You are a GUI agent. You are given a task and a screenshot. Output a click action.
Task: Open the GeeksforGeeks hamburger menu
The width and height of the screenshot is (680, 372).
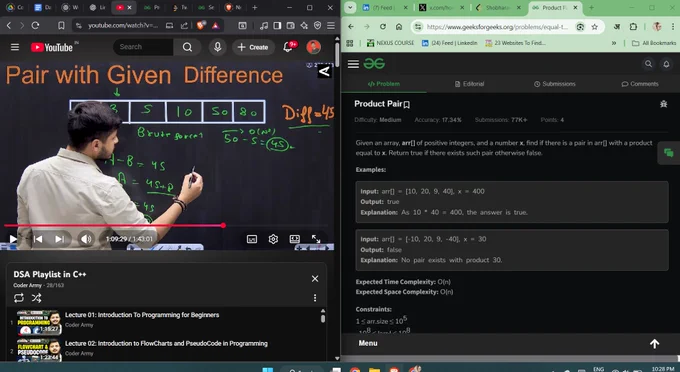[x=353, y=64]
